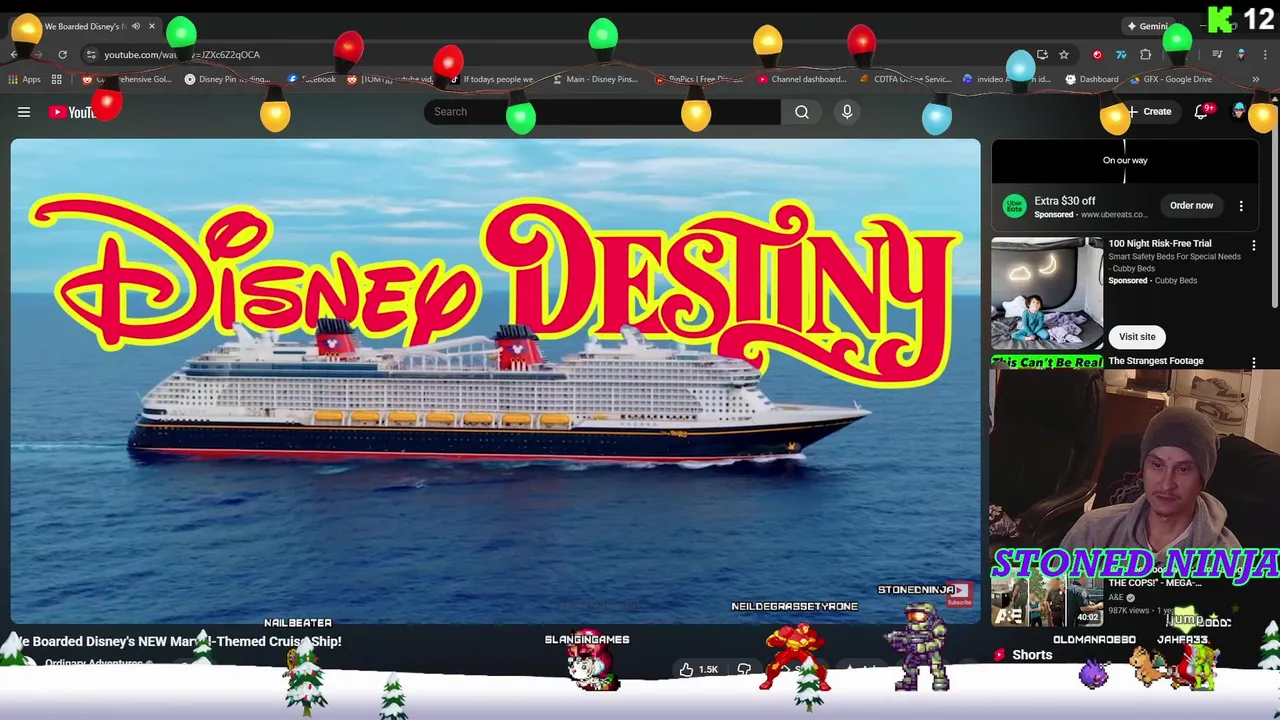Click 'Visit site' on Cubby Beds ad
Viewport: 1280px width, 720px height.
pyautogui.click(x=1137, y=337)
